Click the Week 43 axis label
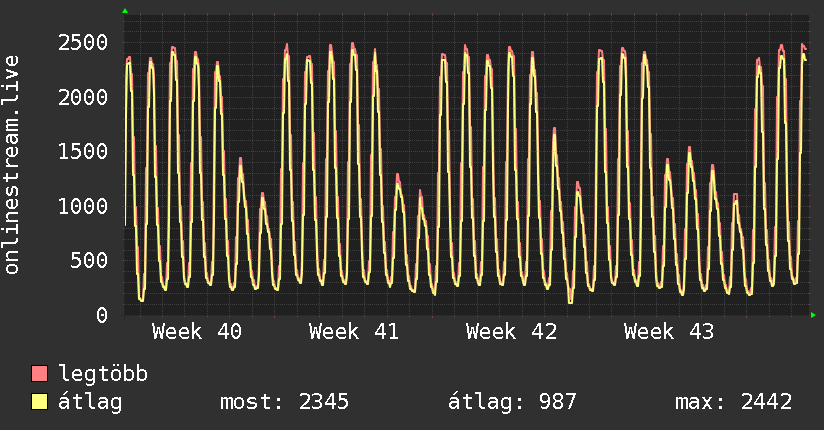The height and width of the screenshot is (430, 824). coord(669,332)
